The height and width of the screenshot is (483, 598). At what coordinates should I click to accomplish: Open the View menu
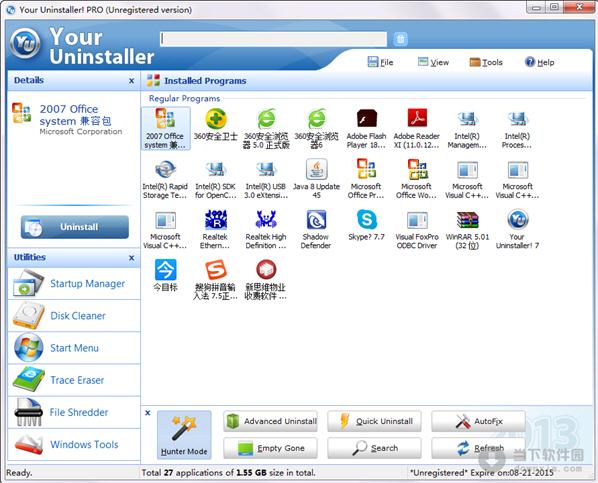click(433, 62)
